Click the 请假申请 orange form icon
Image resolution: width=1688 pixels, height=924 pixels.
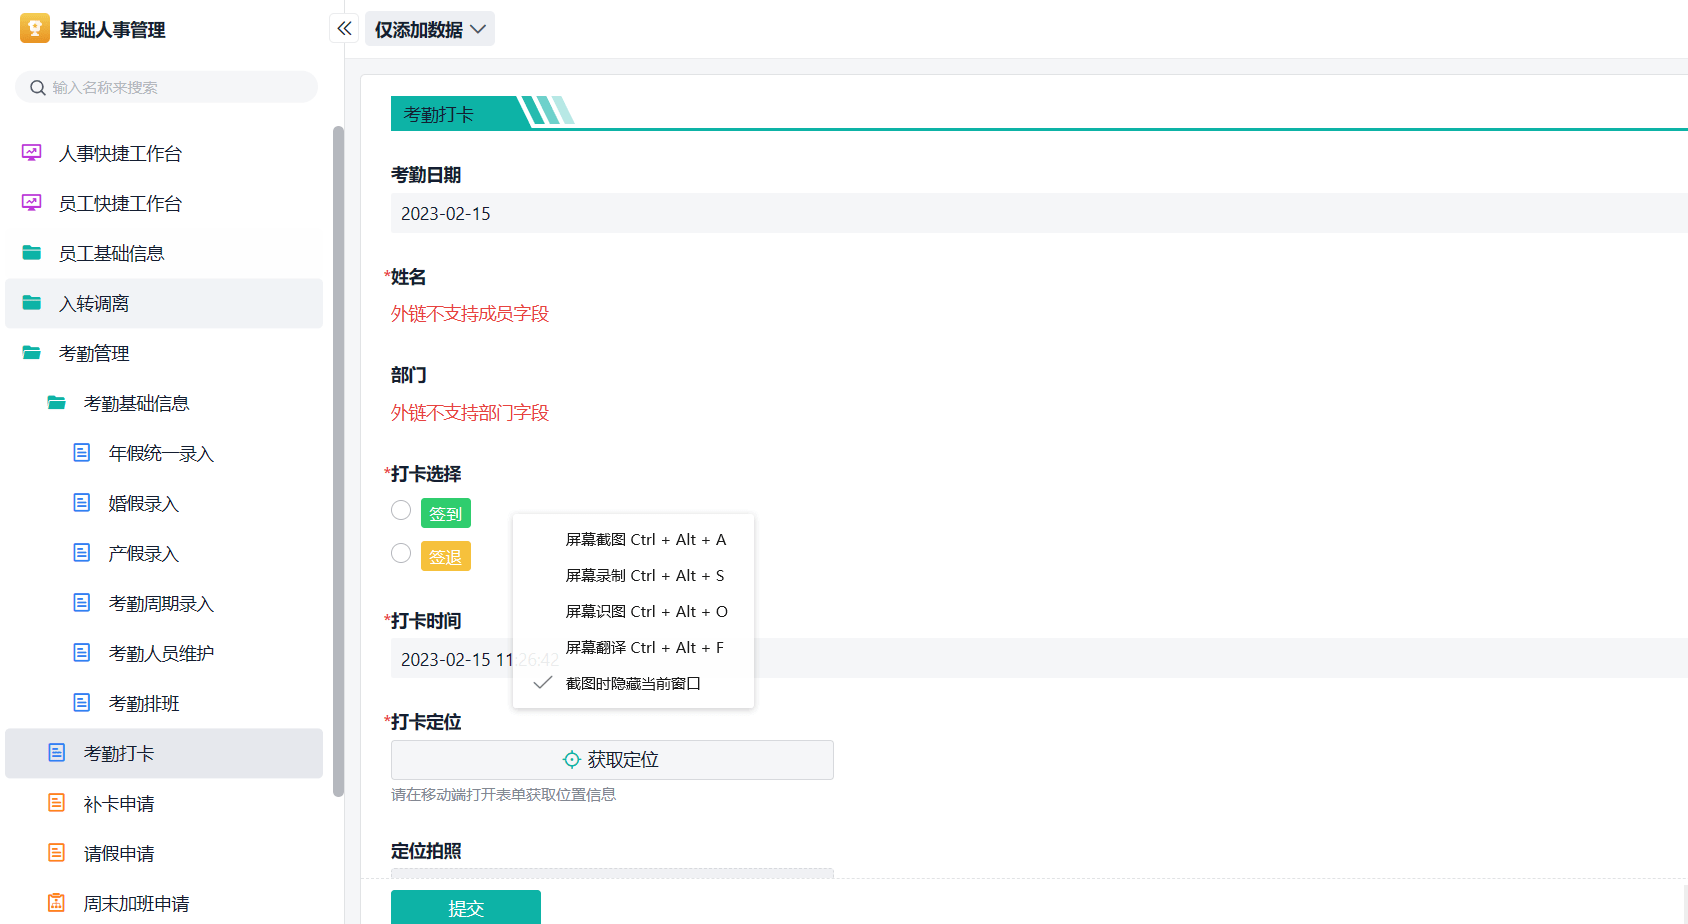tap(57, 853)
